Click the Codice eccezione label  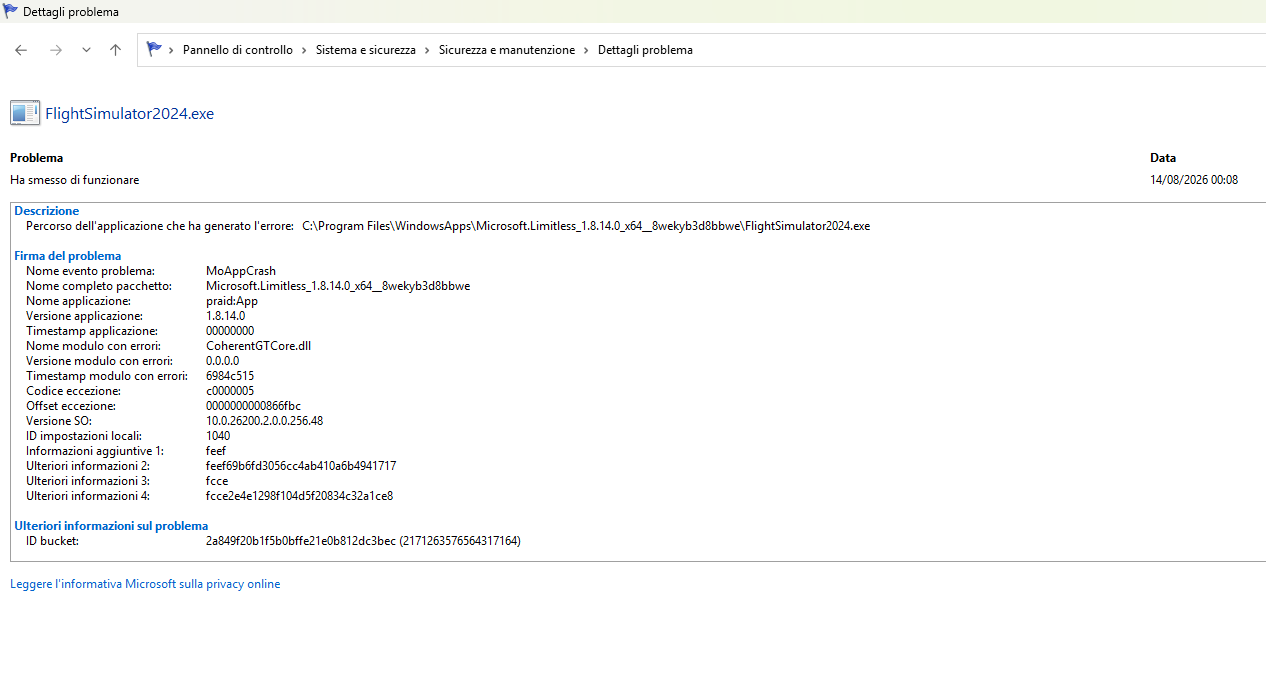point(73,391)
